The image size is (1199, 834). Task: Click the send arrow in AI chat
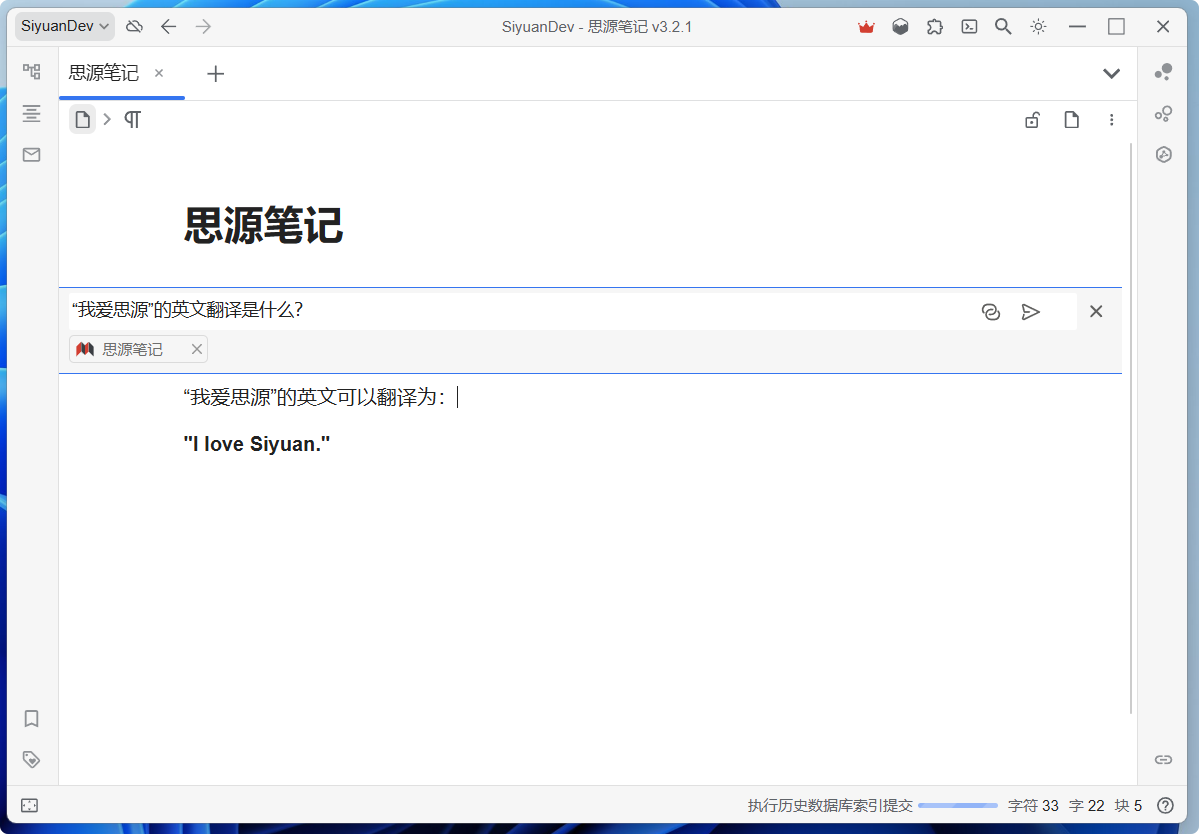1030,312
